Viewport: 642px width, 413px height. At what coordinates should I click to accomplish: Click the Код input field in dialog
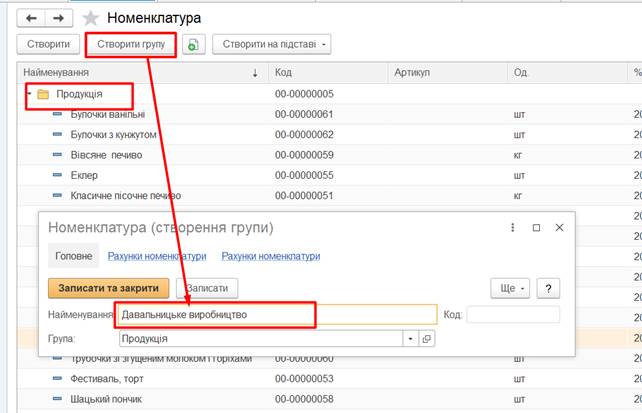512,314
